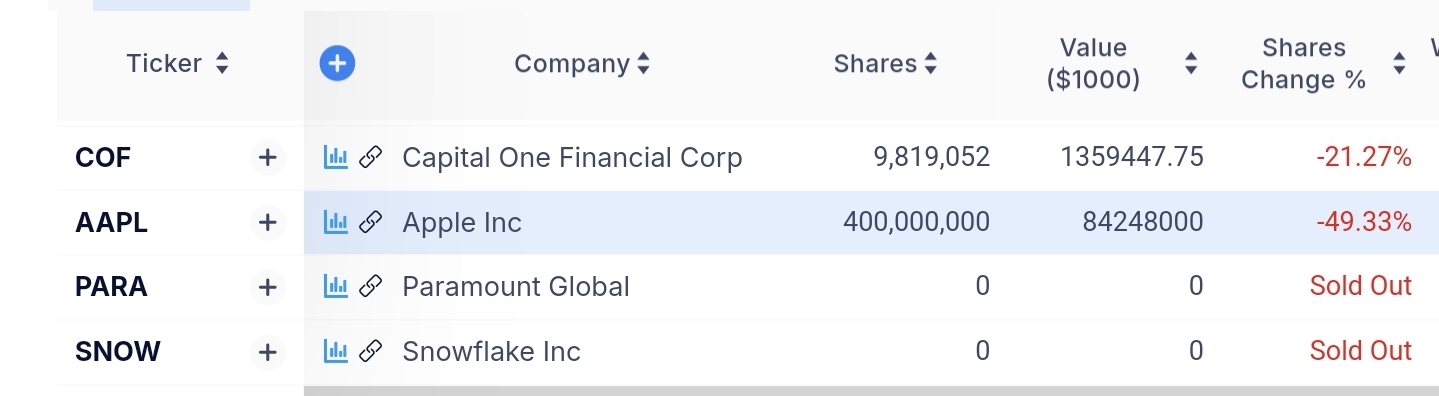Screen dimensions: 1439x396
Task: Expand the COF row plus button
Action: click(x=267, y=157)
